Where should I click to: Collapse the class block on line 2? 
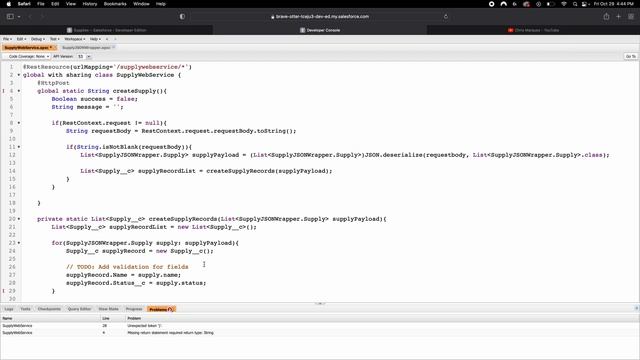19,75
